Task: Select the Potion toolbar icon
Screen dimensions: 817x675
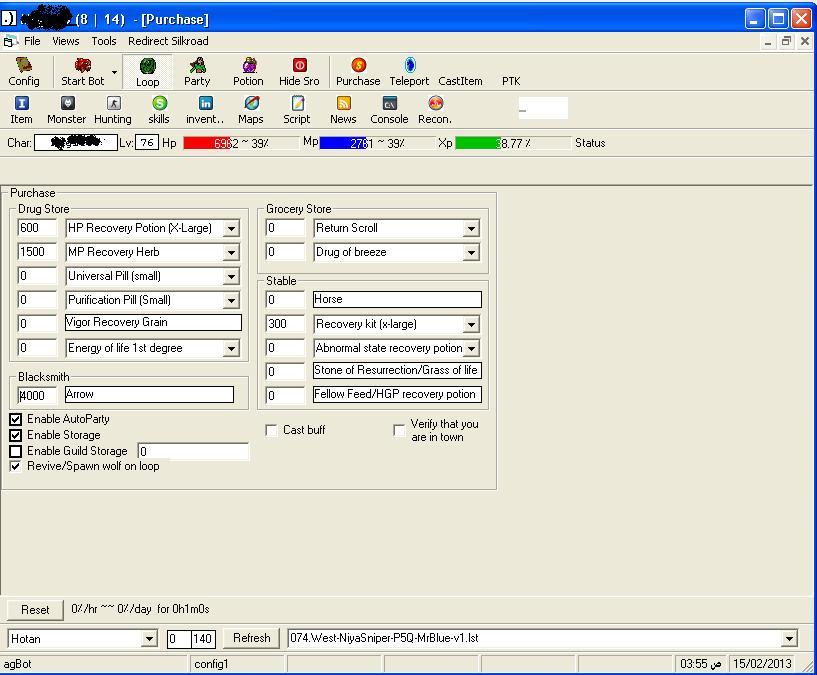Action: [x=248, y=71]
